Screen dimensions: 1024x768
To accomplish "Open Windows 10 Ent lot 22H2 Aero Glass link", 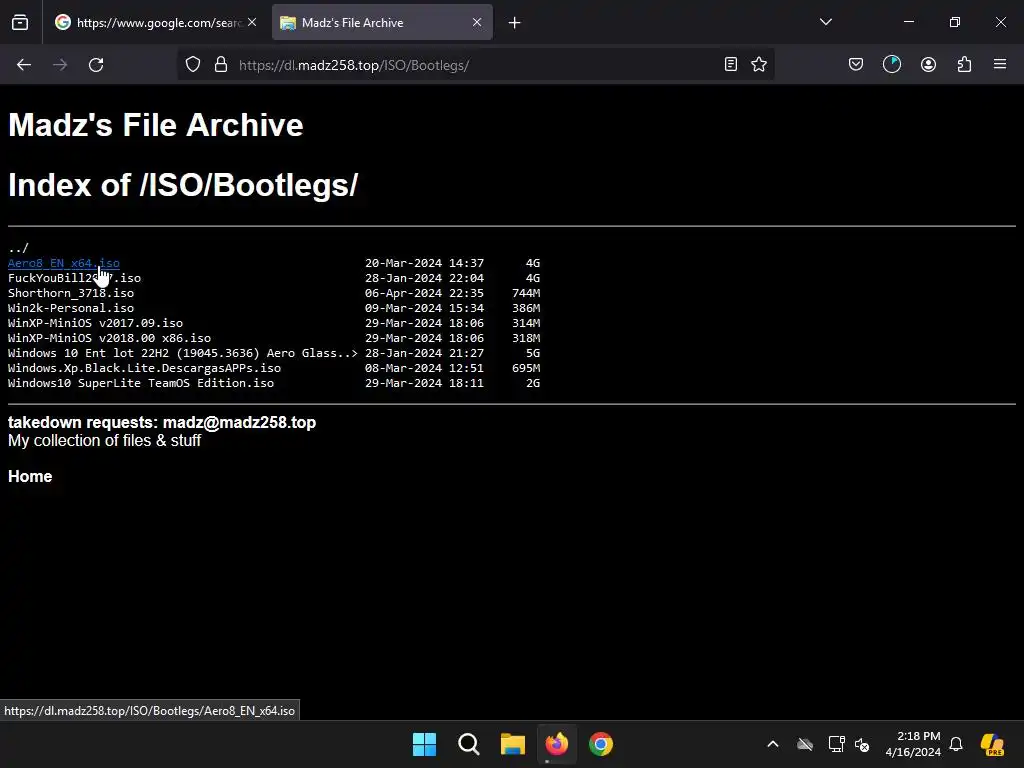I will 183,353.
